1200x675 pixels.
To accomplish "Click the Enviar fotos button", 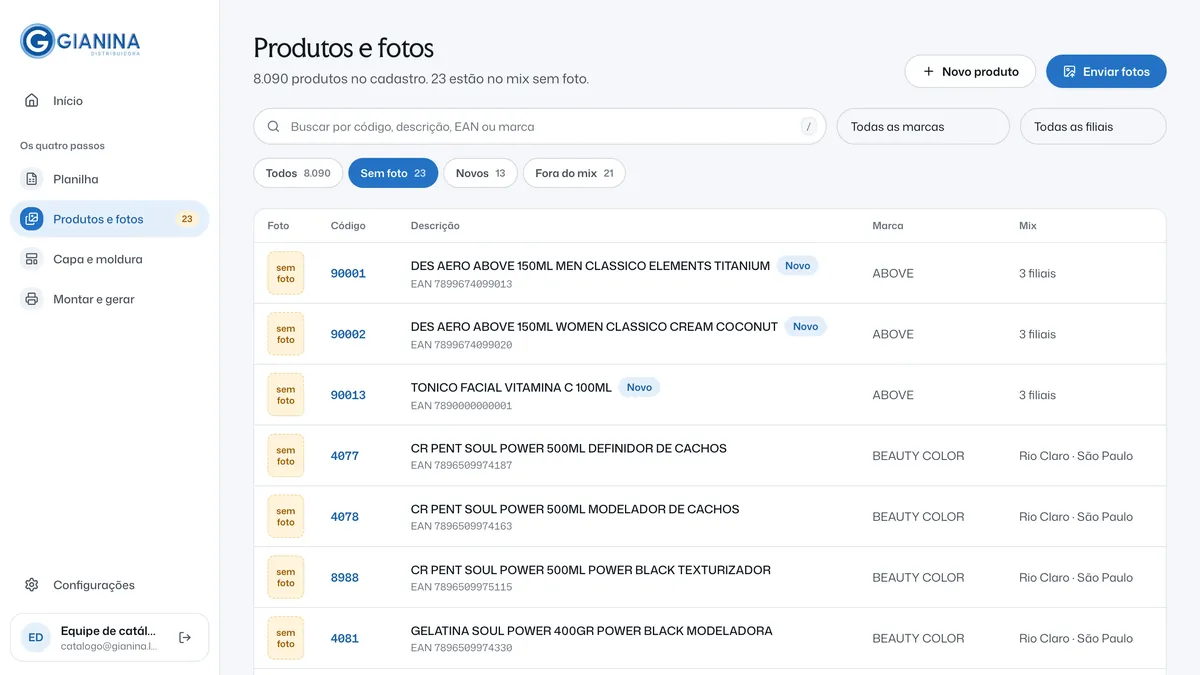I will click(x=1106, y=71).
